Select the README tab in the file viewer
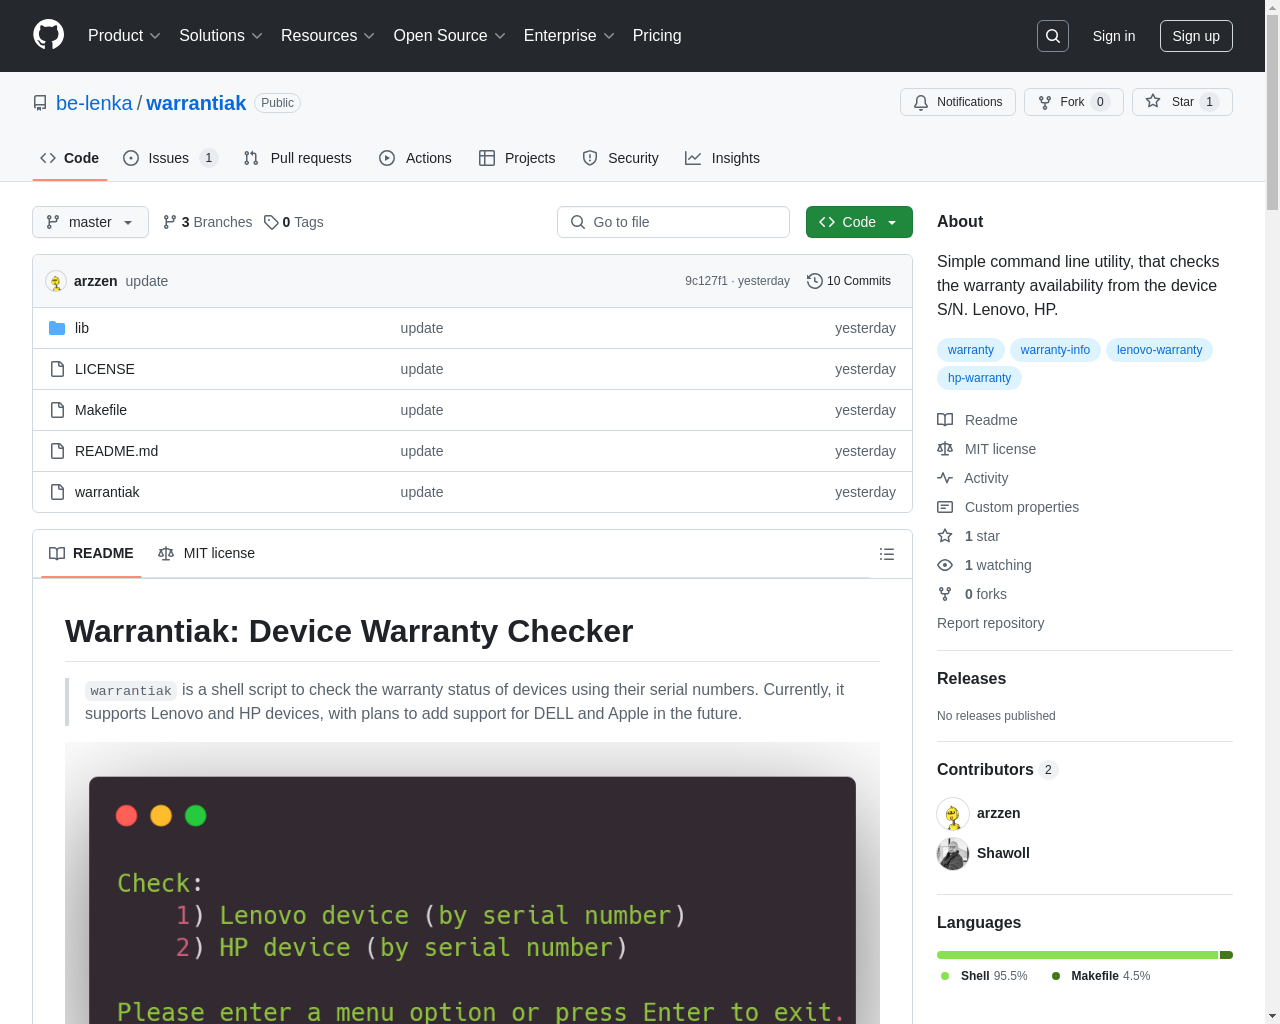The width and height of the screenshot is (1280, 1024). pos(91,553)
